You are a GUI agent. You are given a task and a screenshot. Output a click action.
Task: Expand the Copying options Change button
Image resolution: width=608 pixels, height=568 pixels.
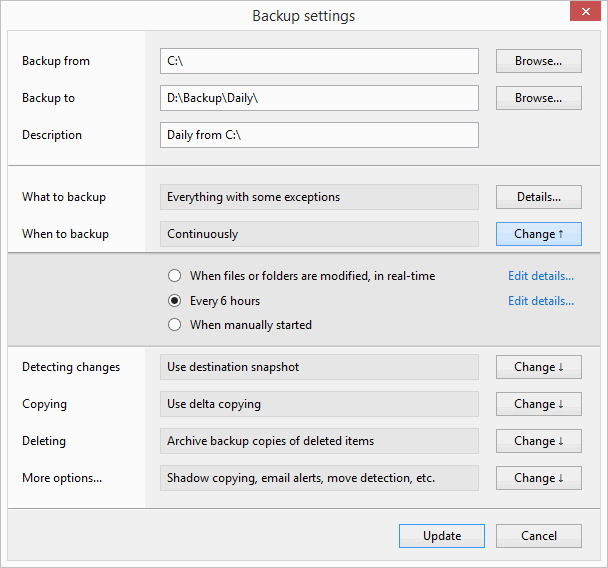click(539, 404)
